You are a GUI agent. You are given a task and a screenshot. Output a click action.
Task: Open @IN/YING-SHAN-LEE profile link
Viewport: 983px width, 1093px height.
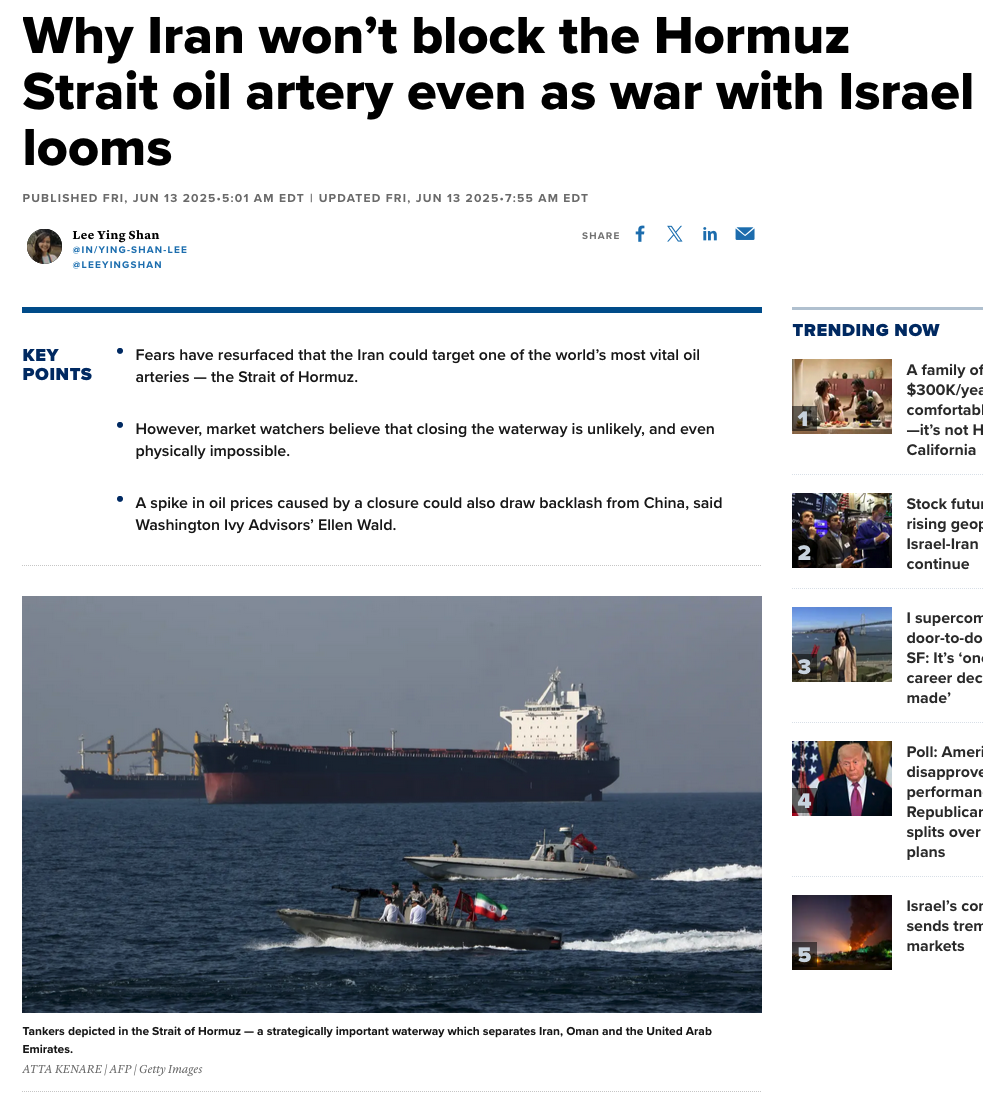tap(130, 250)
